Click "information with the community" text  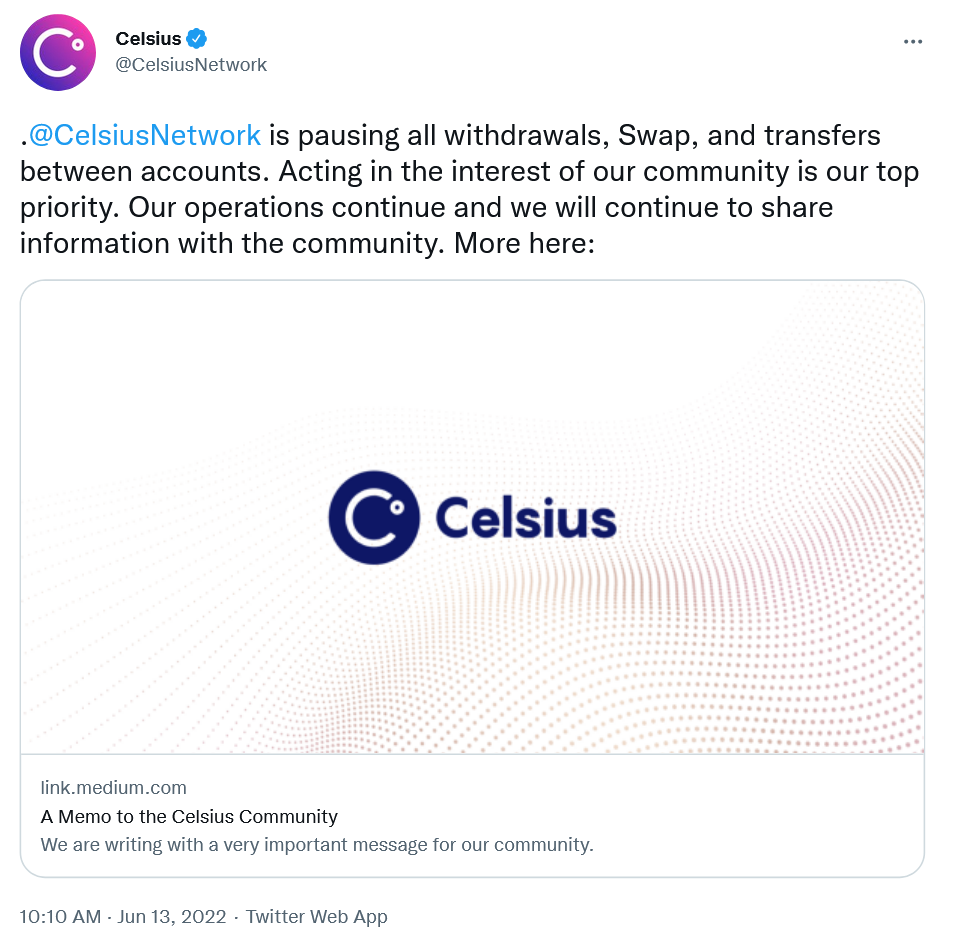point(230,243)
